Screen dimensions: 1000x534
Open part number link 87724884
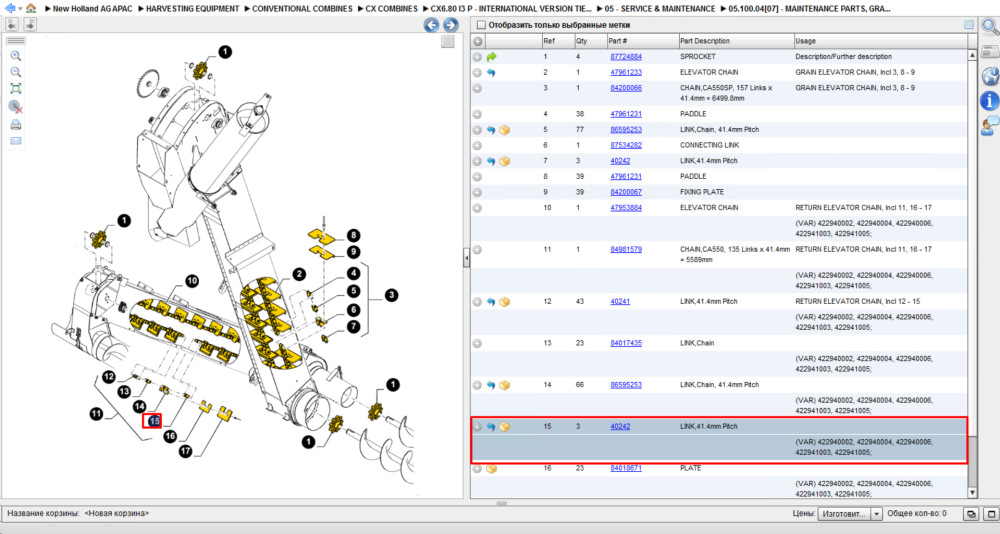tap(626, 57)
